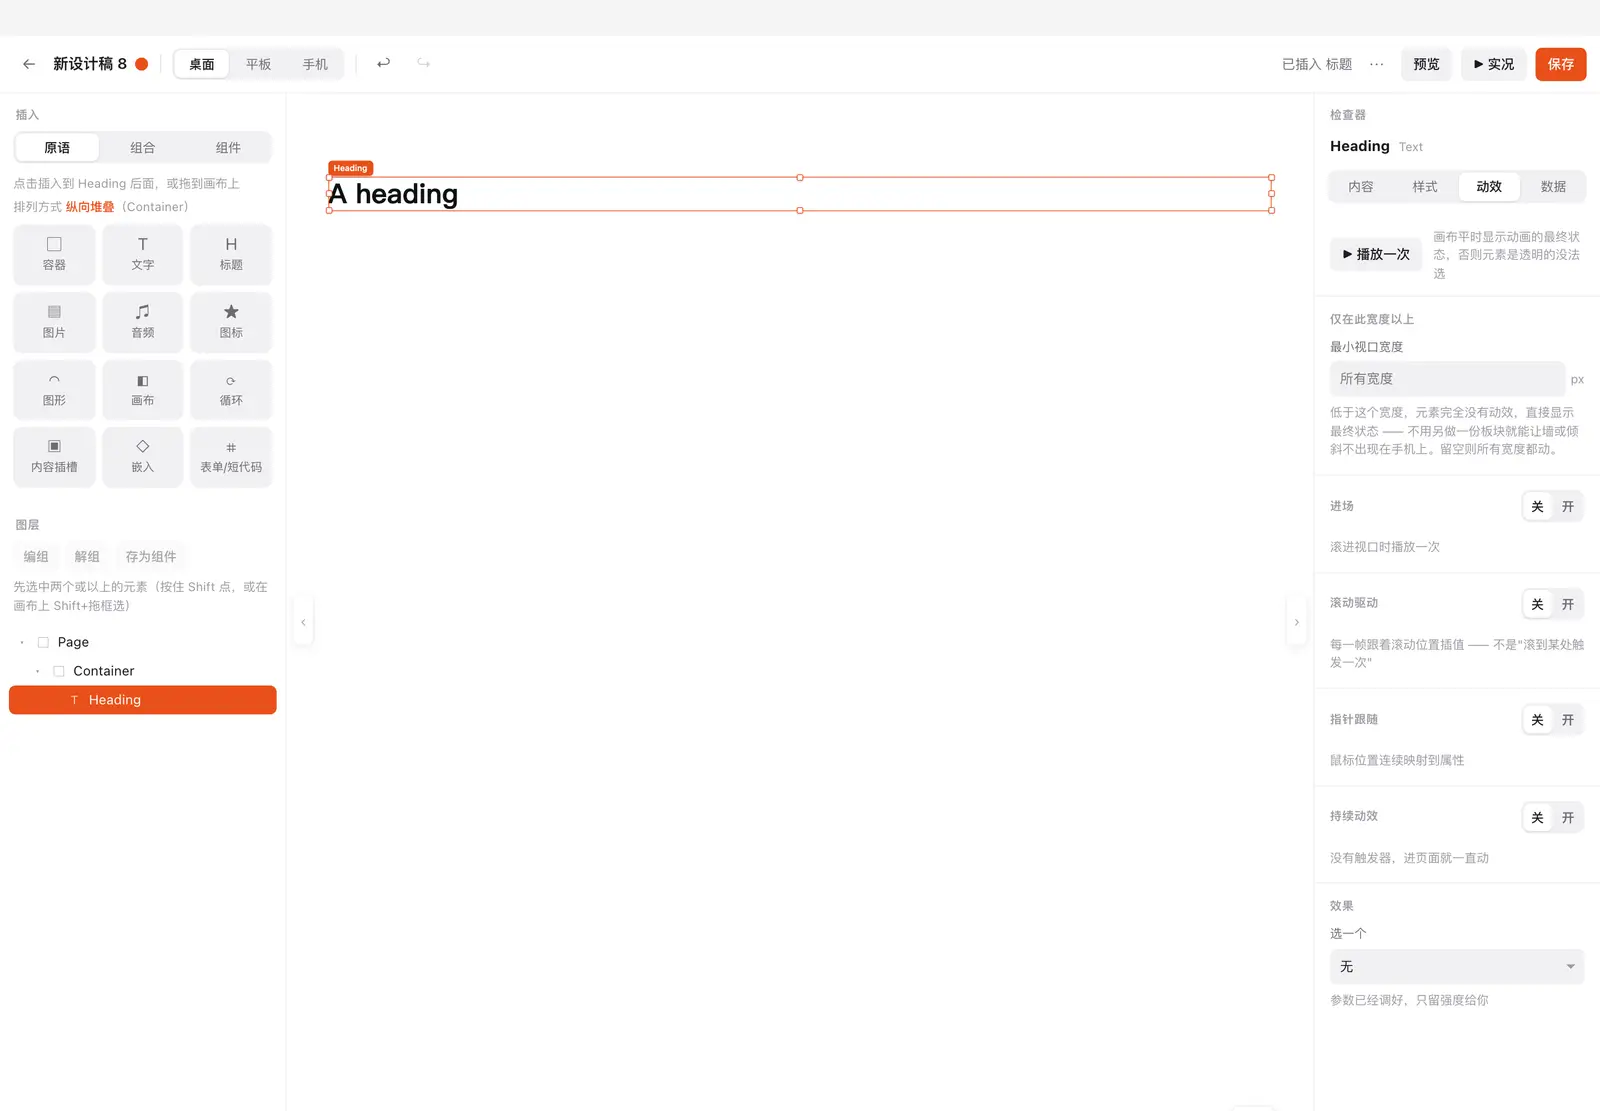Switch to the 样式 style tab
This screenshot has width=1600, height=1111.
1425,187
